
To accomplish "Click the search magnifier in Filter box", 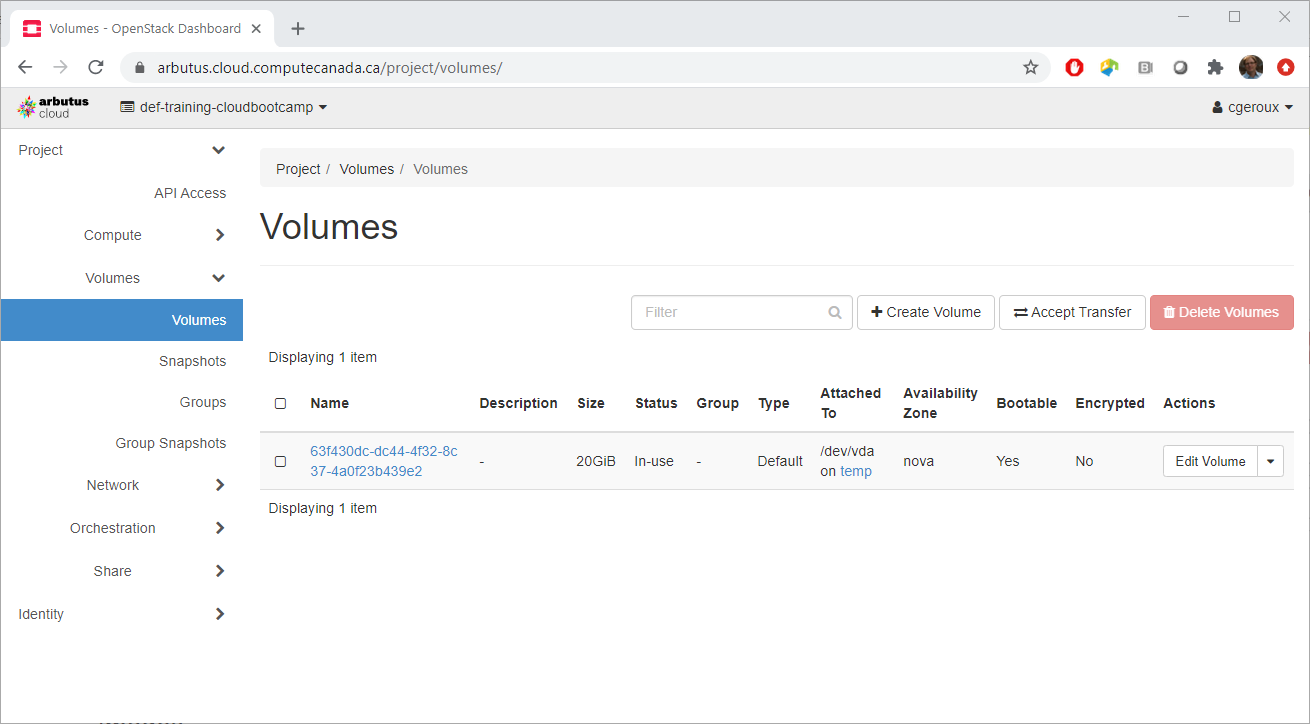I will [x=835, y=312].
